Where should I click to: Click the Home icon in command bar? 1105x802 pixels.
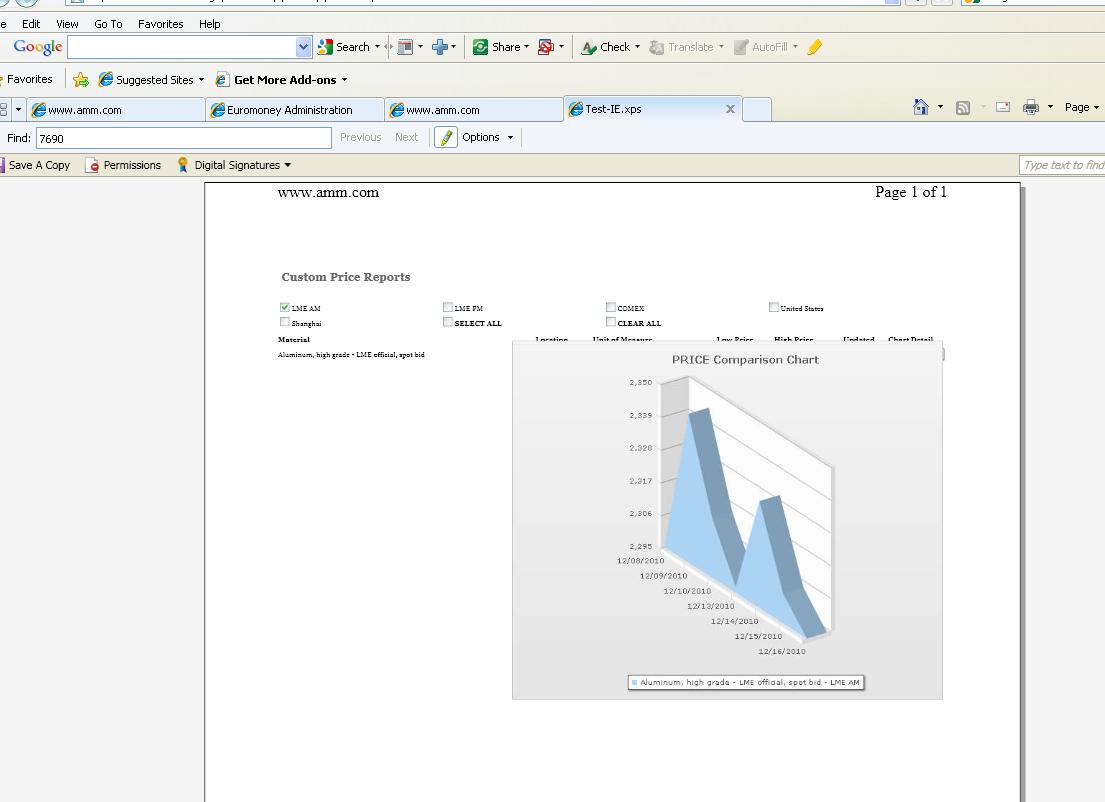coord(921,108)
